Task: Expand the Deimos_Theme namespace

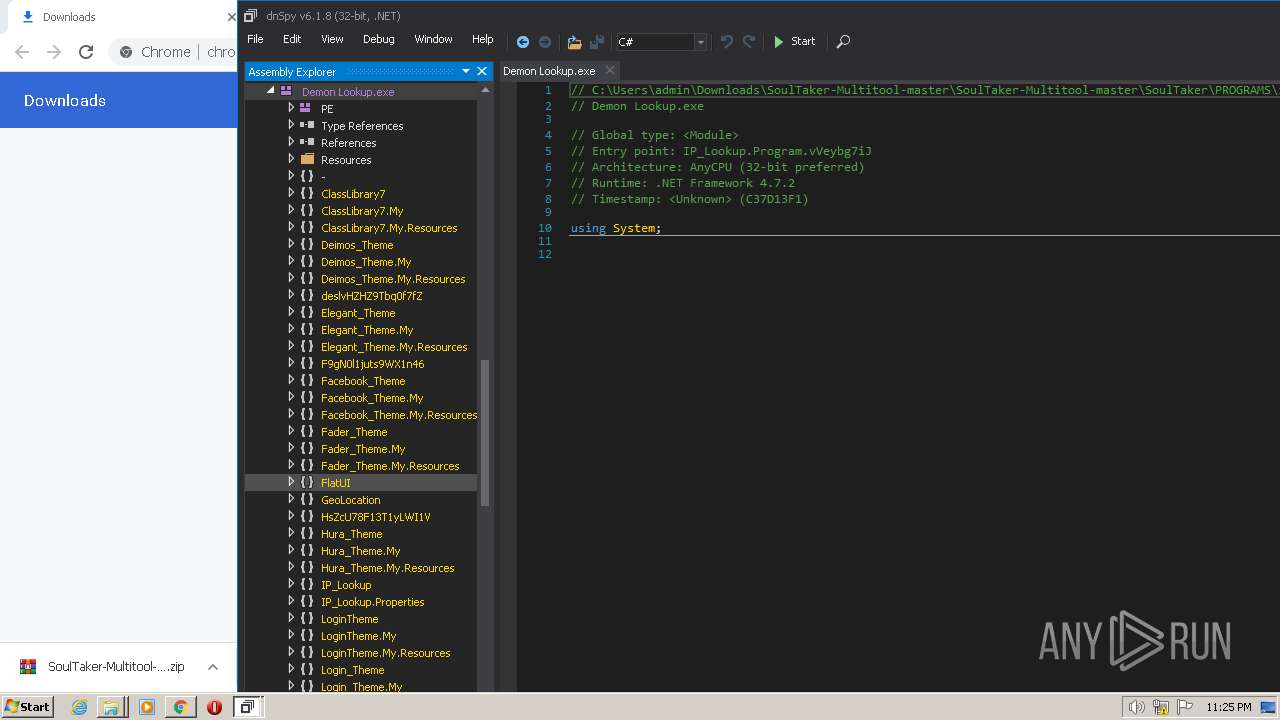Action: click(x=291, y=244)
